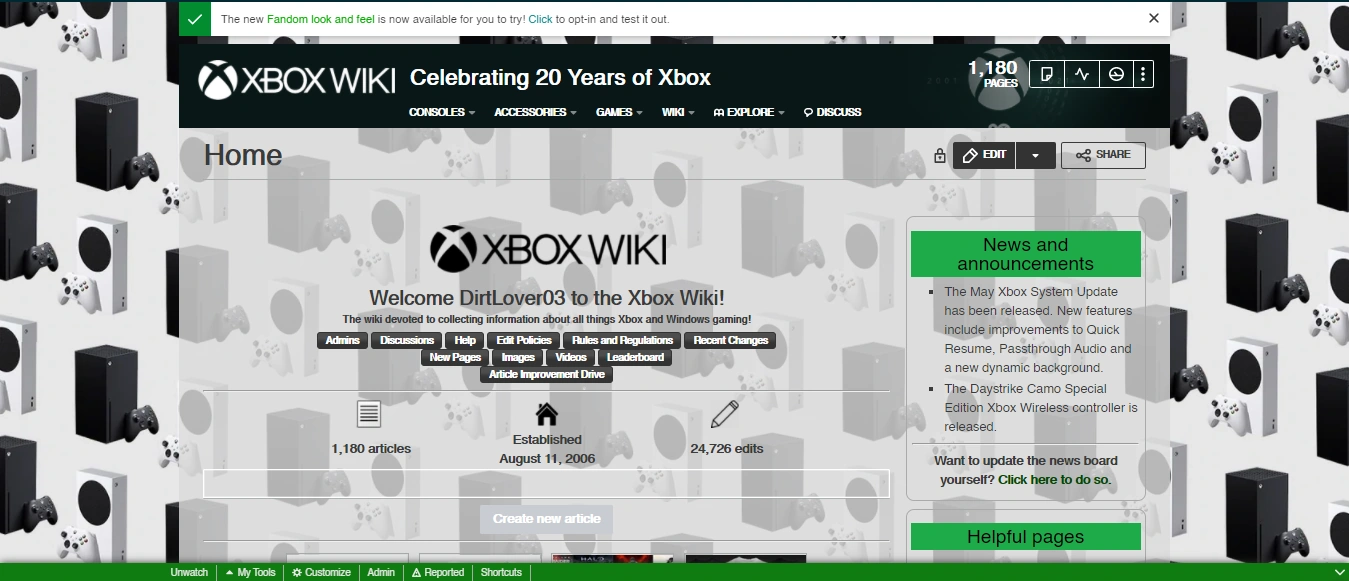The height and width of the screenshot is (581, 1349).
Task: Click the 'Home' page title
Action: coord(243,155)
